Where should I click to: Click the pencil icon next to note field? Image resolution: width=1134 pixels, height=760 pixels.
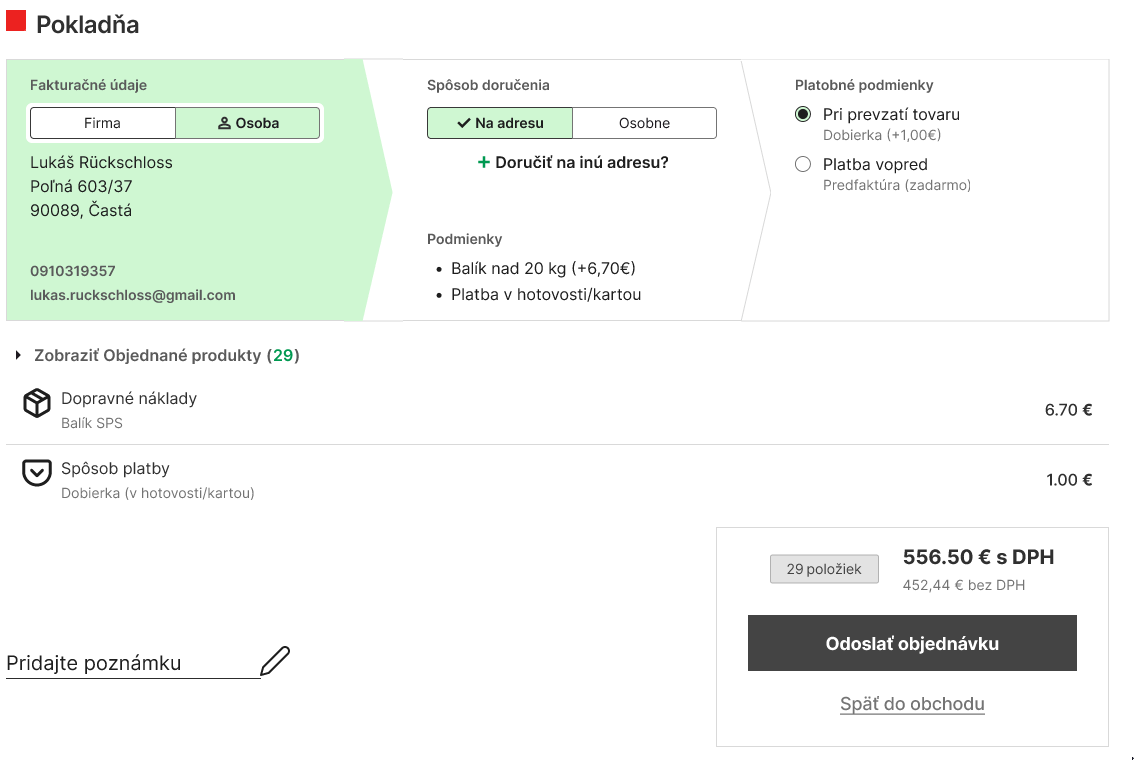click(275, 661)
